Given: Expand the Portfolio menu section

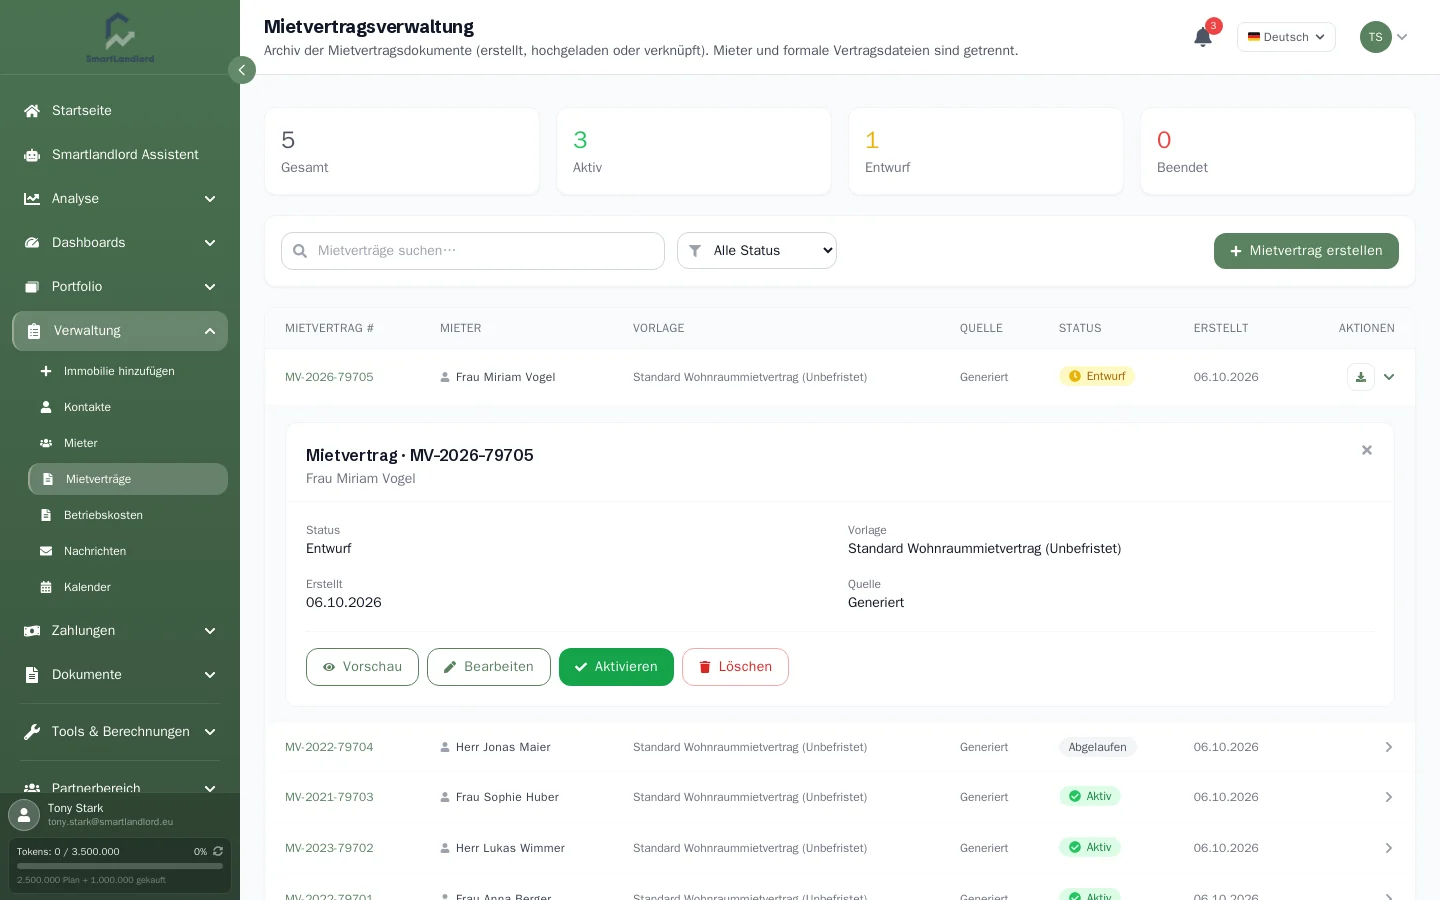Looking at the screenshot, I should coord(120,287).
